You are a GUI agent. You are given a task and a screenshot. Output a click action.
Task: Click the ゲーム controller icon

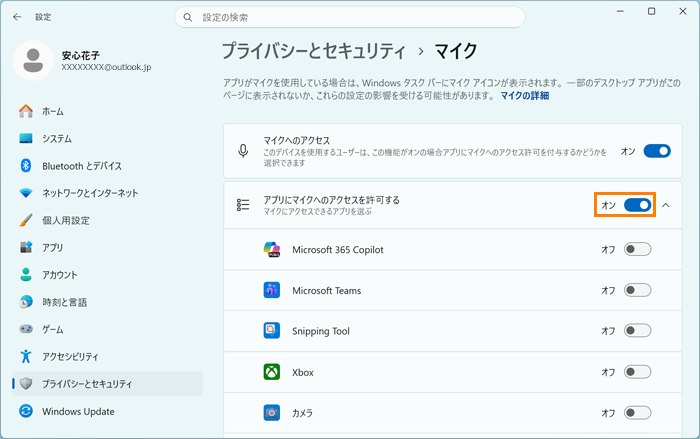point(26,329)
